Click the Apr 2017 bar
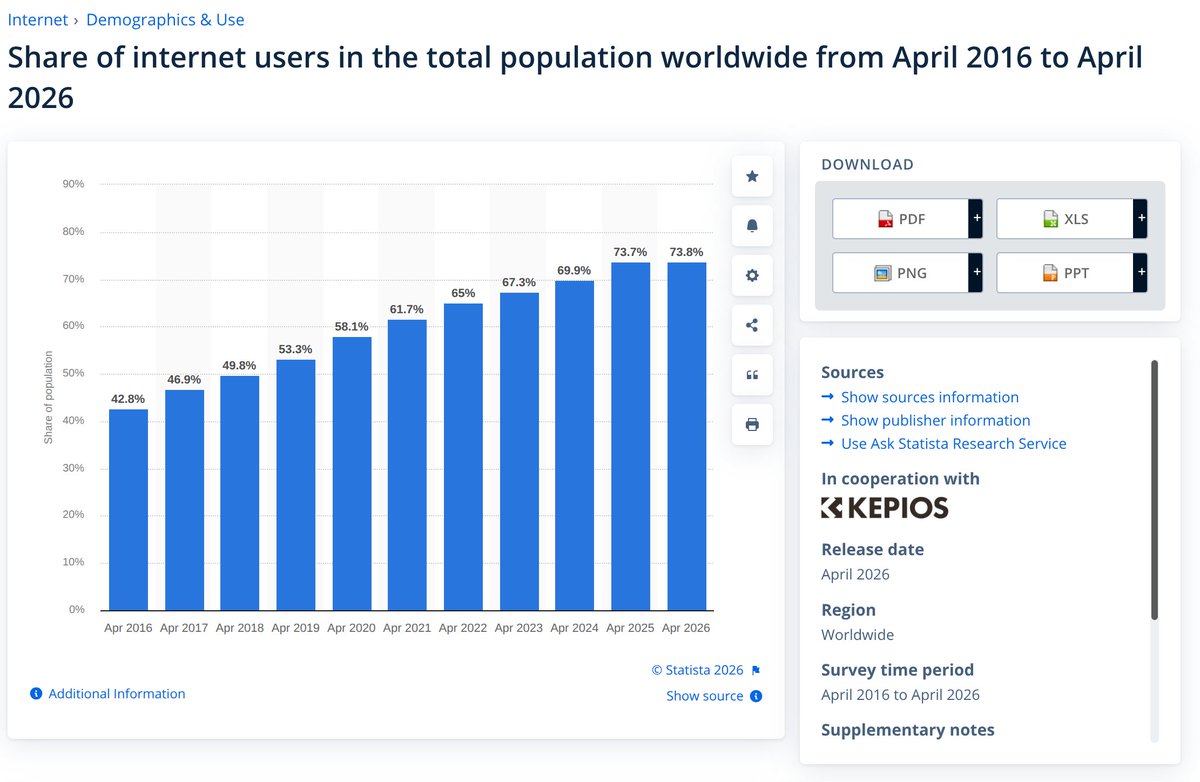 point(184,500)
